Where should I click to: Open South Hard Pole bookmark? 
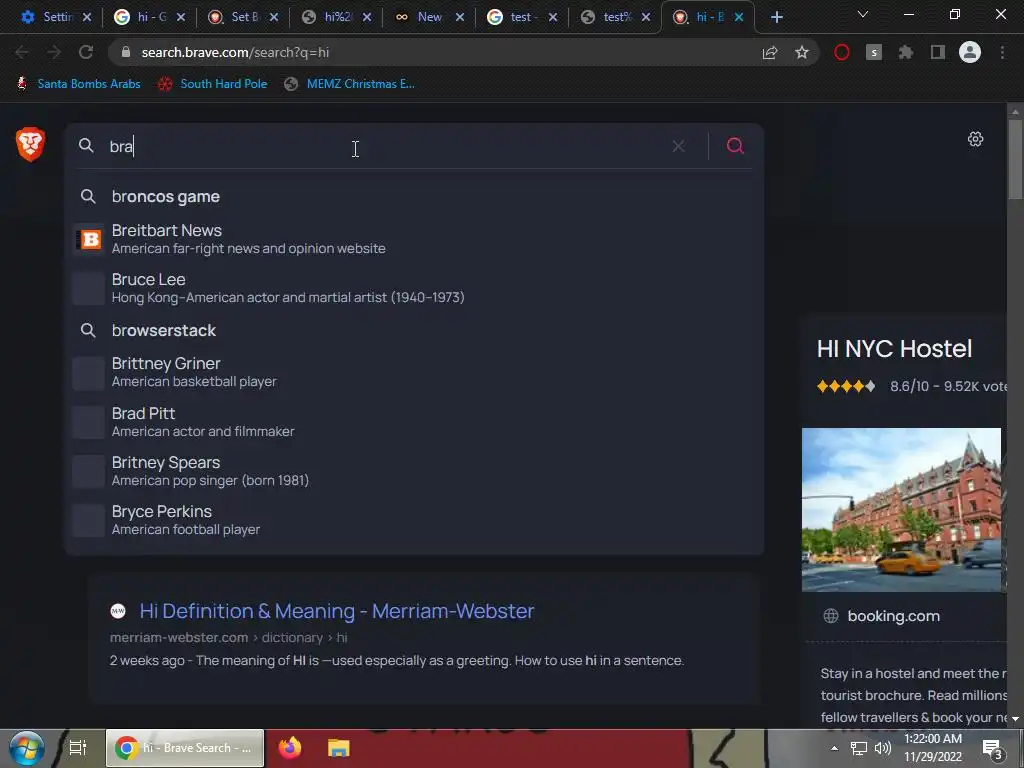(x=213, y=84)
